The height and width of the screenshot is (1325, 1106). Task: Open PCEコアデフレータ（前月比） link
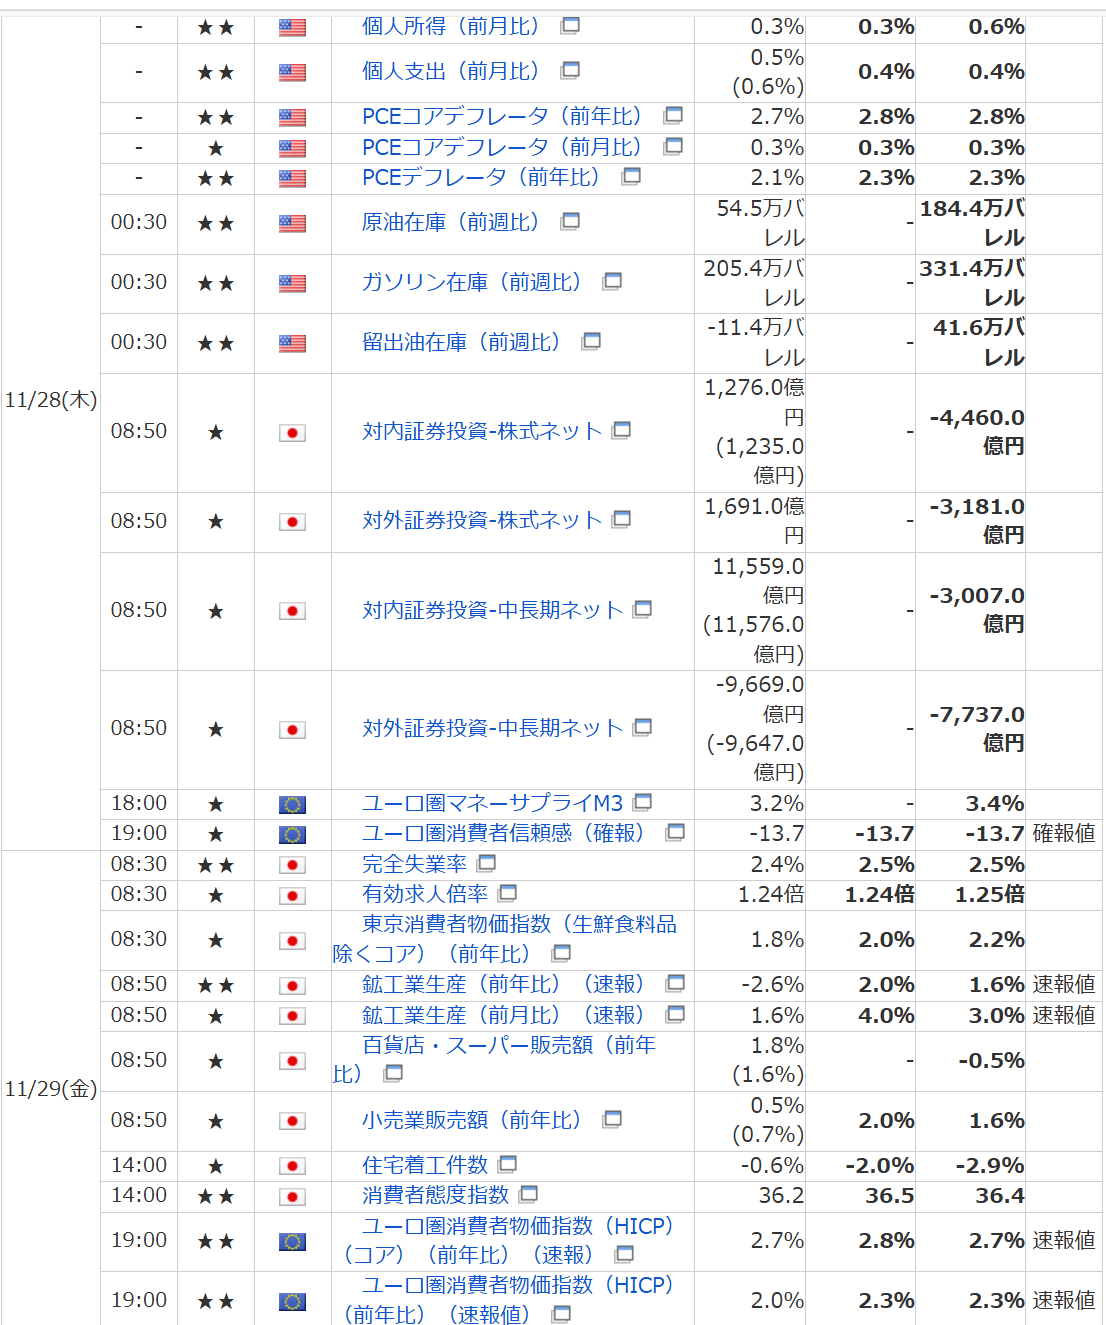(x=502, y=147)
